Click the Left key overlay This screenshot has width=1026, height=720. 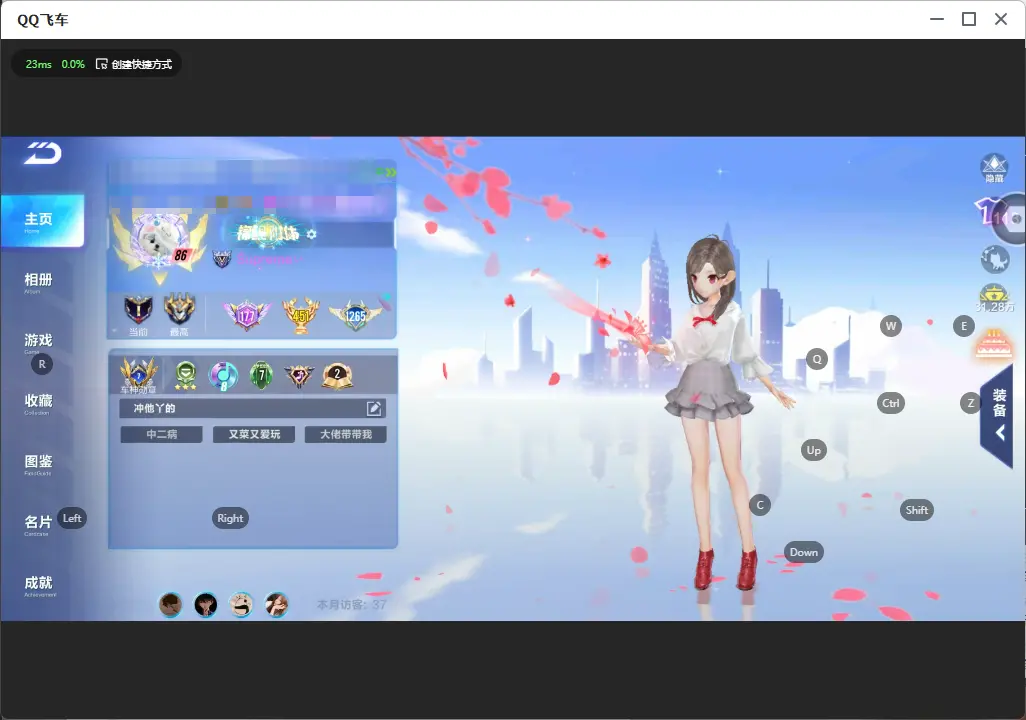[x=72, y=518]
